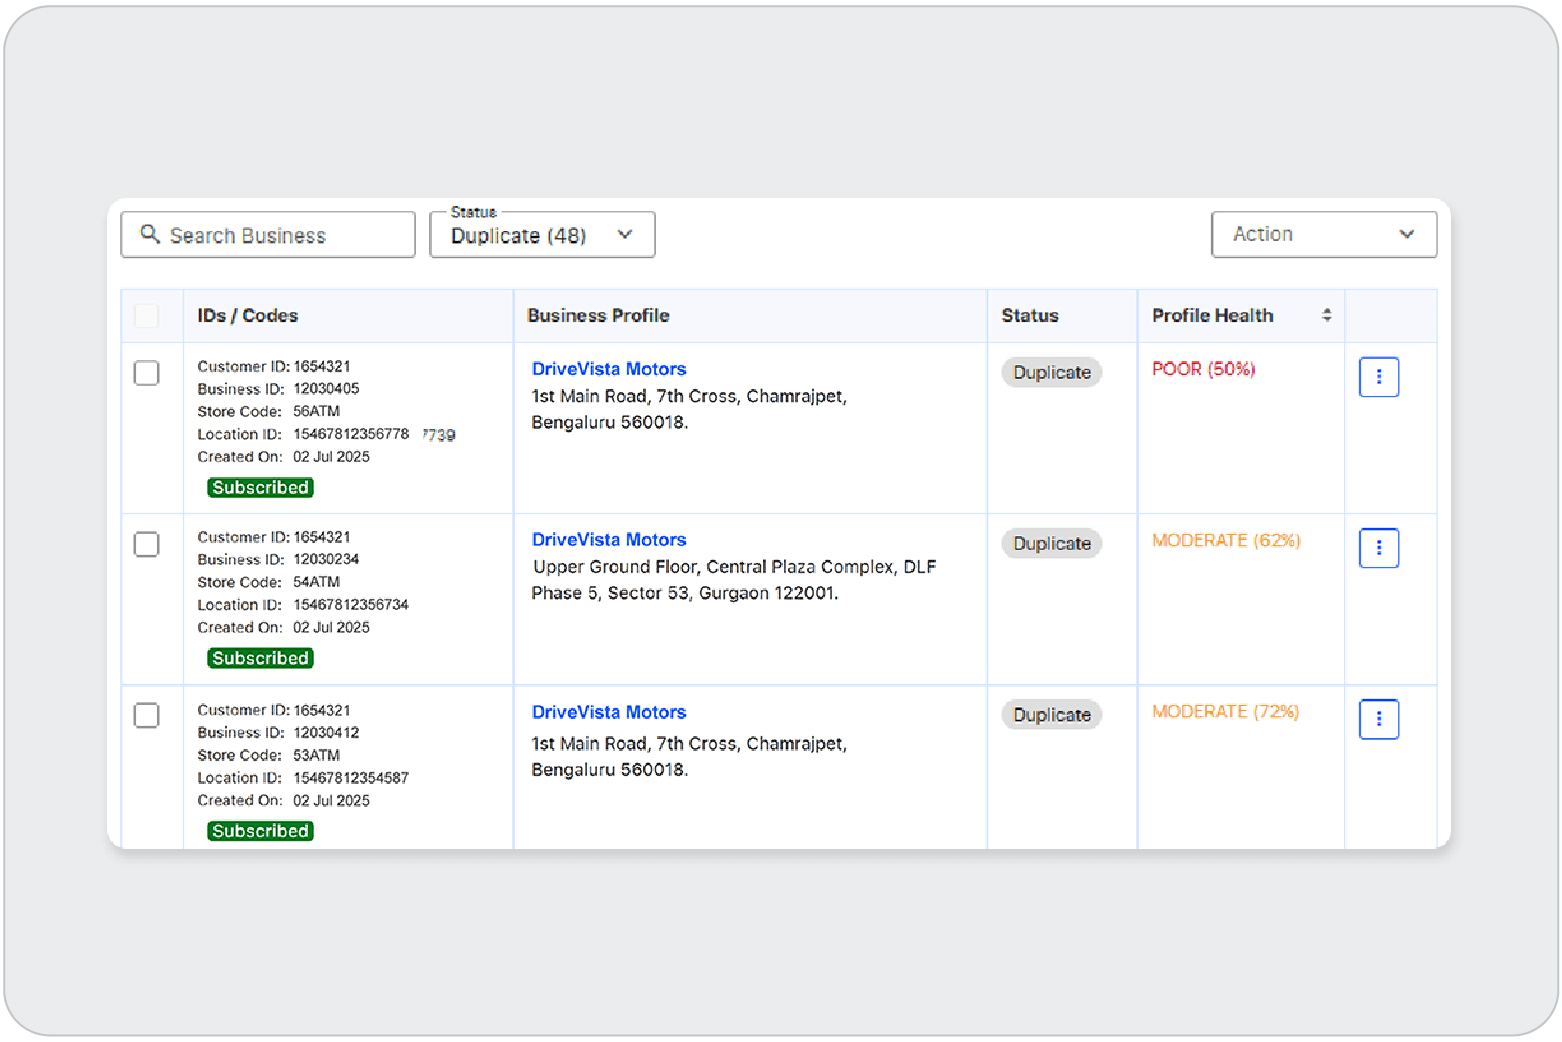
Task: Click Subscribed badge under store code 53ATM
Action: (260, 831)
